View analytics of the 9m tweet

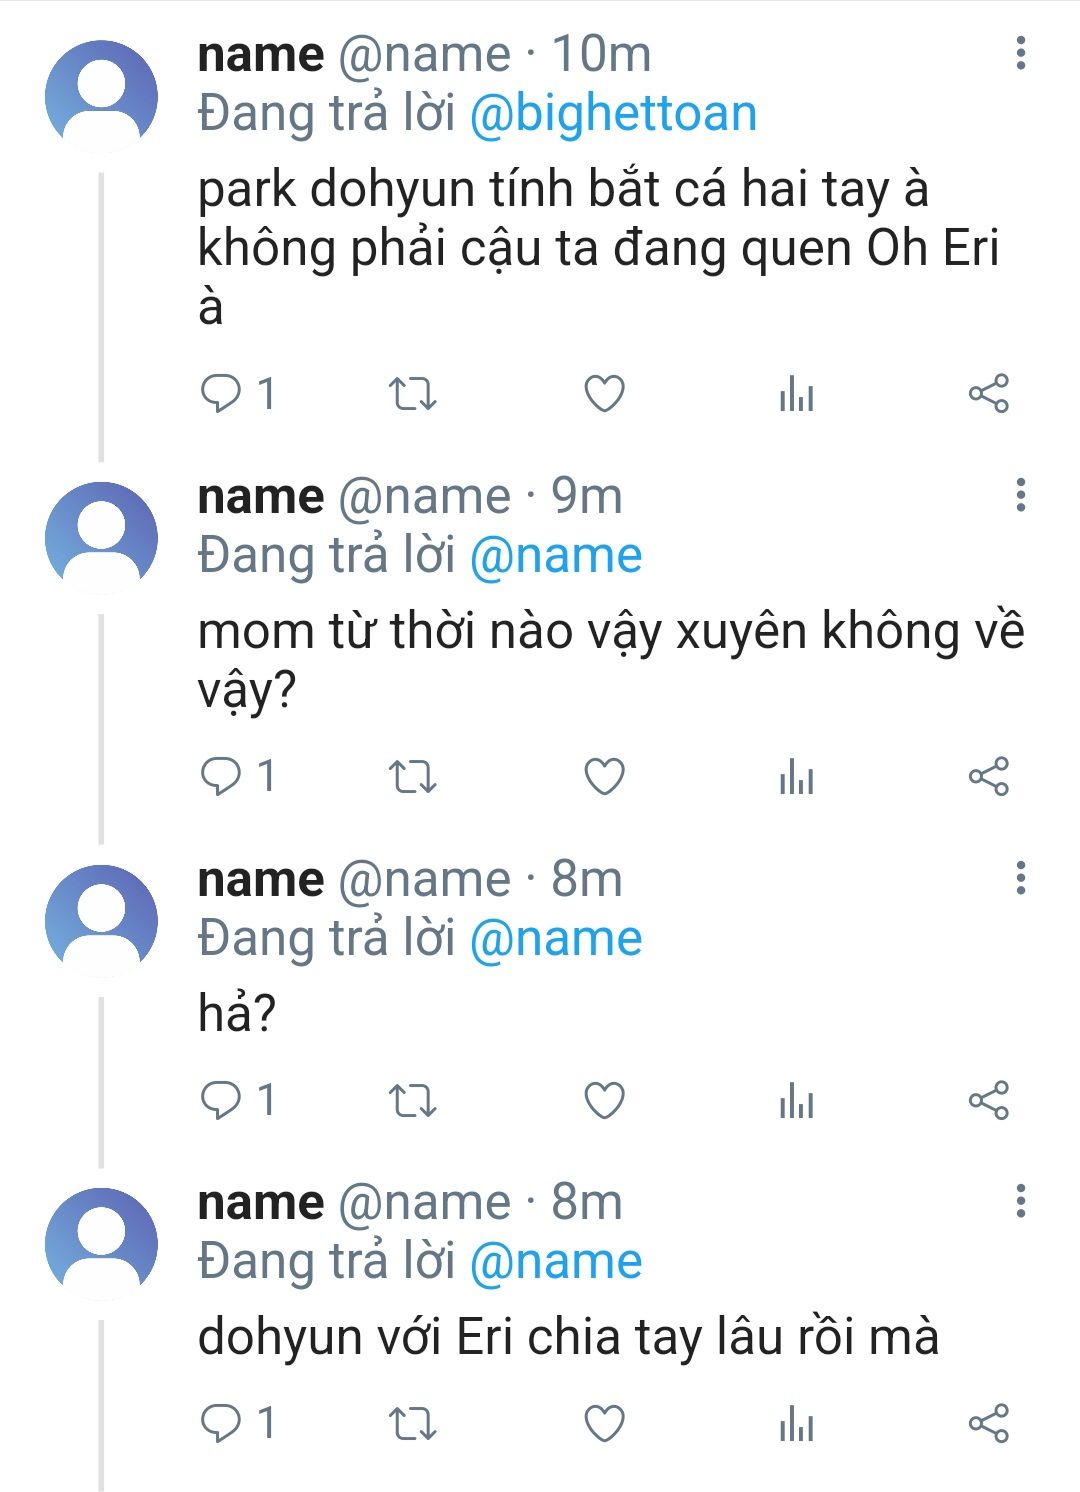796,777
